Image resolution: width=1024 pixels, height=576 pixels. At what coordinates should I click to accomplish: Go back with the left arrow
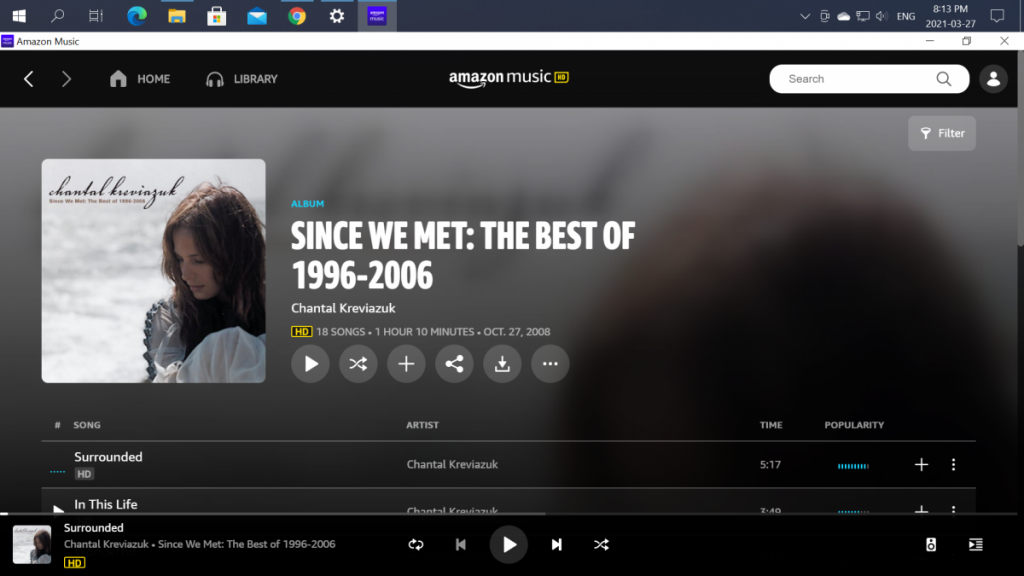click(x=29, y=79)
